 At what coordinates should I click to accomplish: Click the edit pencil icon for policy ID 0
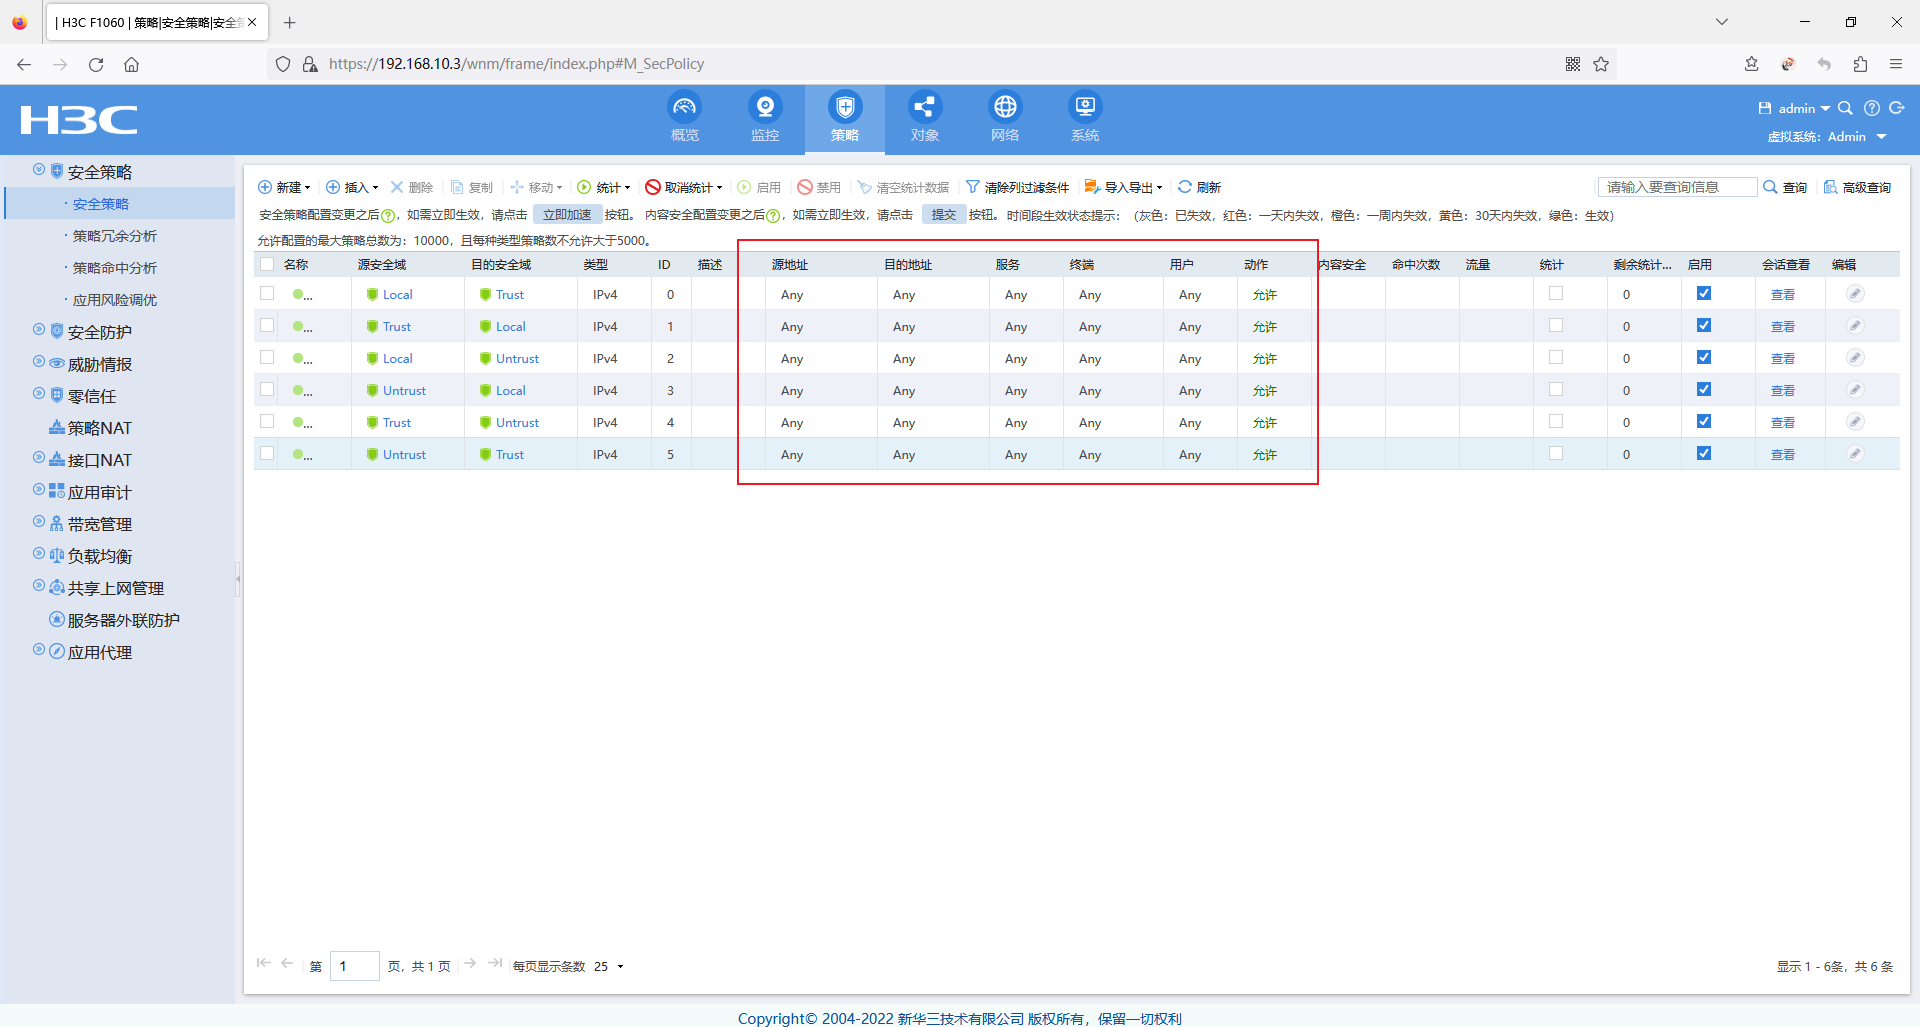1855,294
